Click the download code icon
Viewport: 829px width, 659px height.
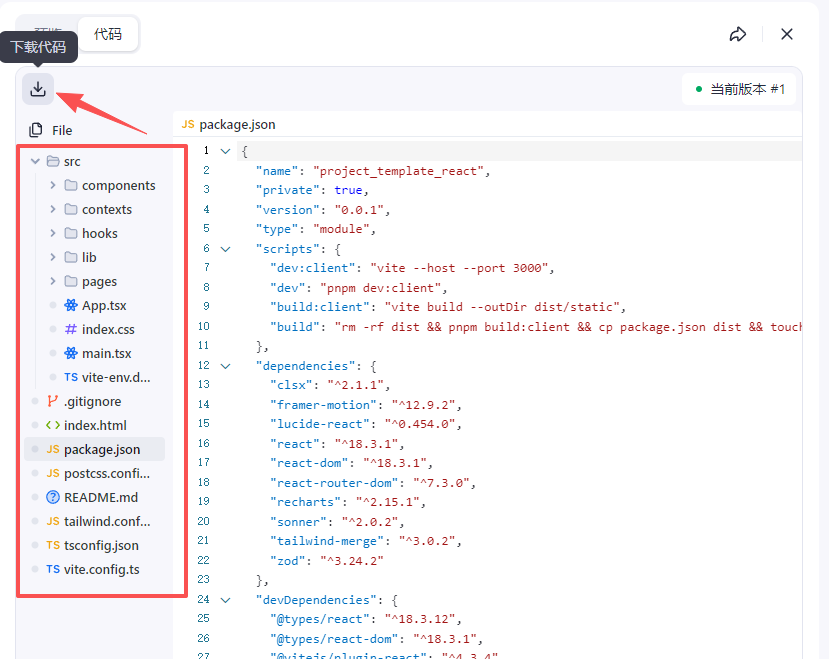(x=38, y=89)
